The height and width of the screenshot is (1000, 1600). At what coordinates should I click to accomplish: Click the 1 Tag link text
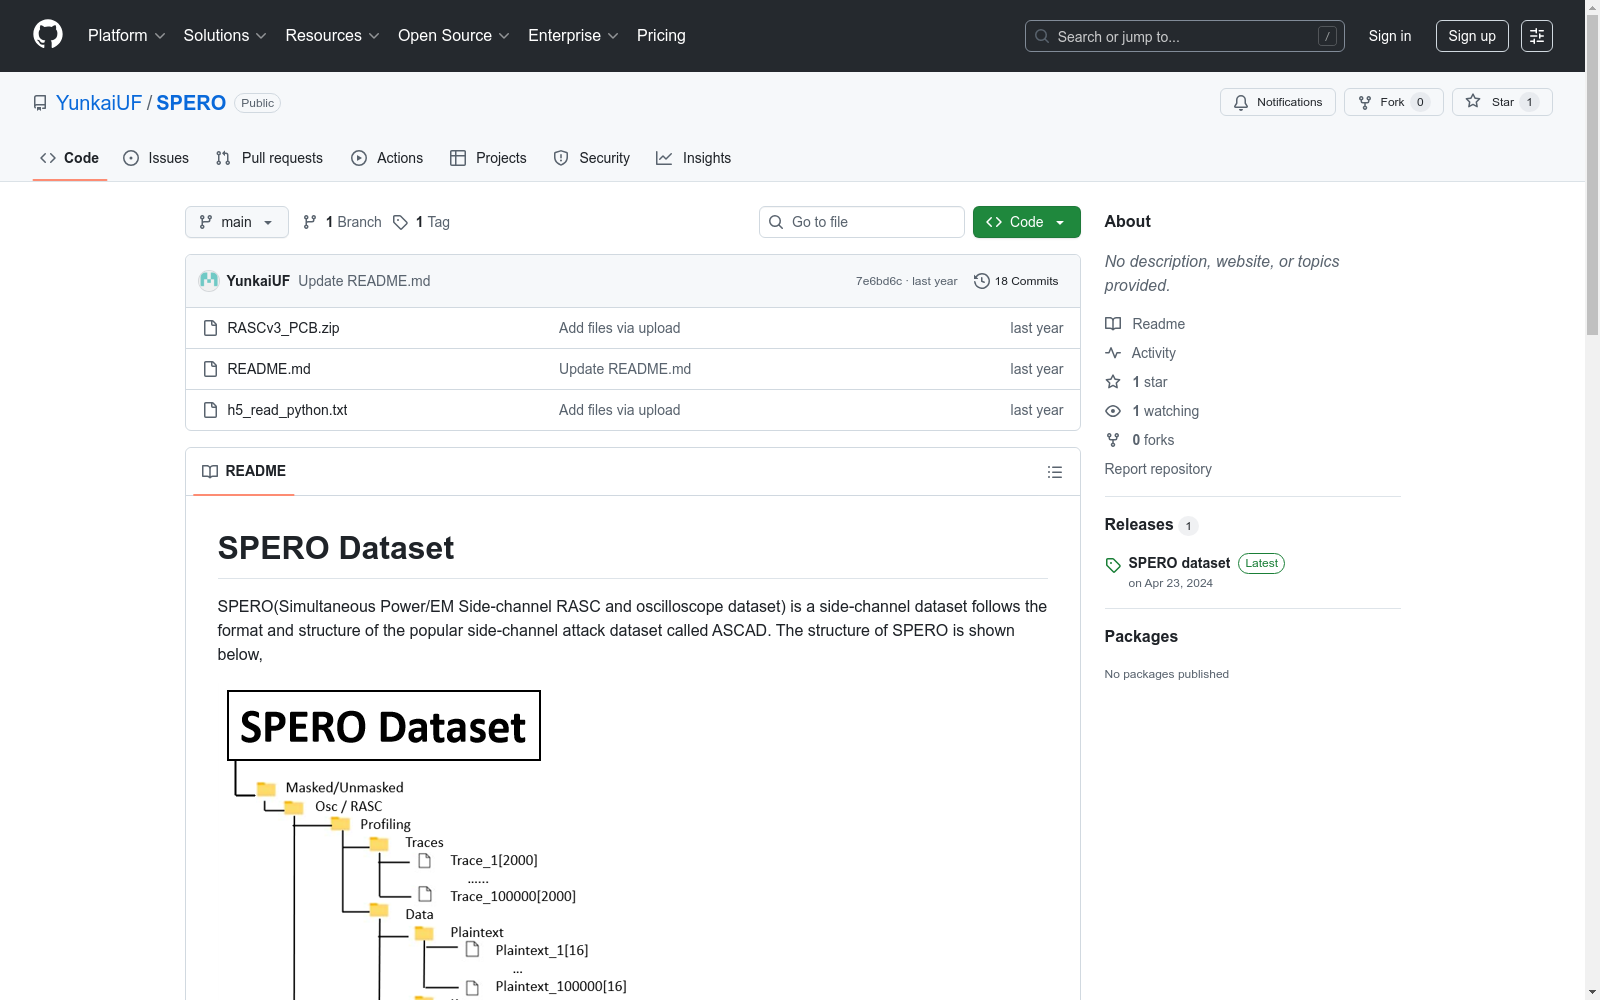(x=432, y=222)
